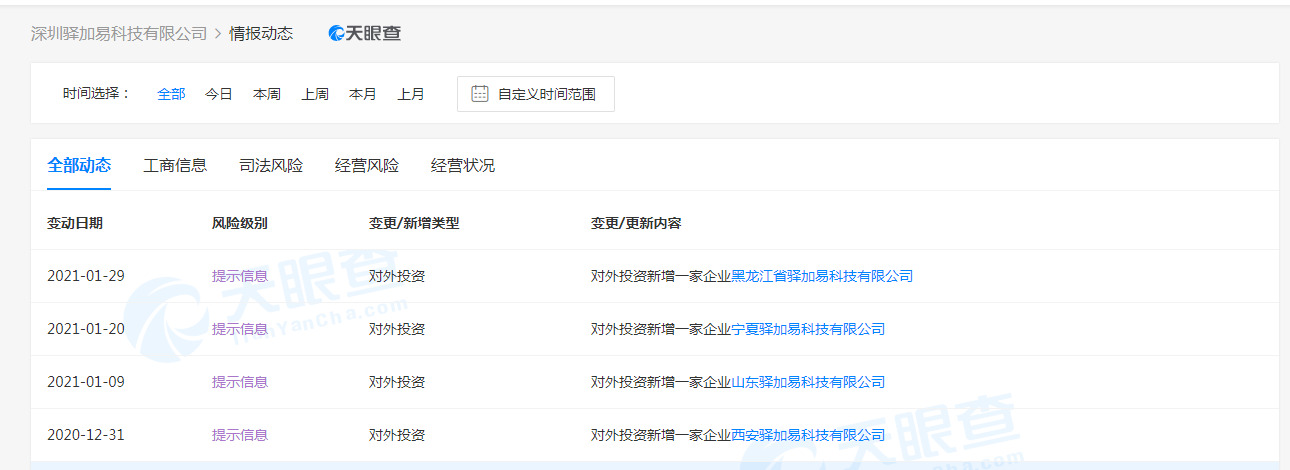Switch to 工商信息 tab

click(175, 166)
